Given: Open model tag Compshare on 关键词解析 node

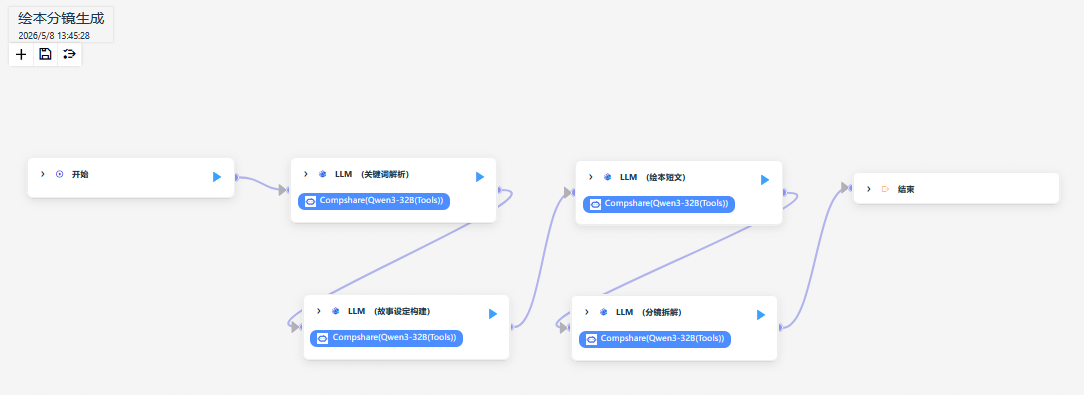Looking at the screenshot, I should click(x=374, y=201).
